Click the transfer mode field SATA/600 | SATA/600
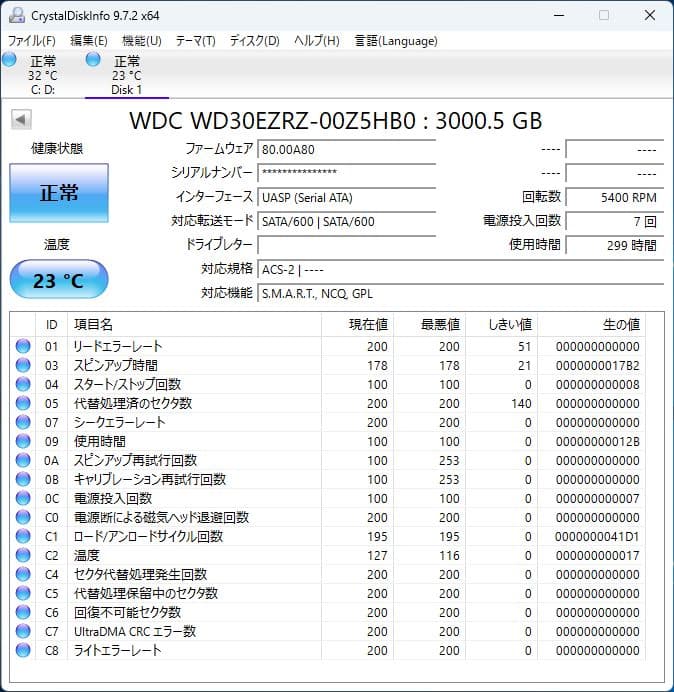This screenshot has width=674, height=692. point(346,221)
